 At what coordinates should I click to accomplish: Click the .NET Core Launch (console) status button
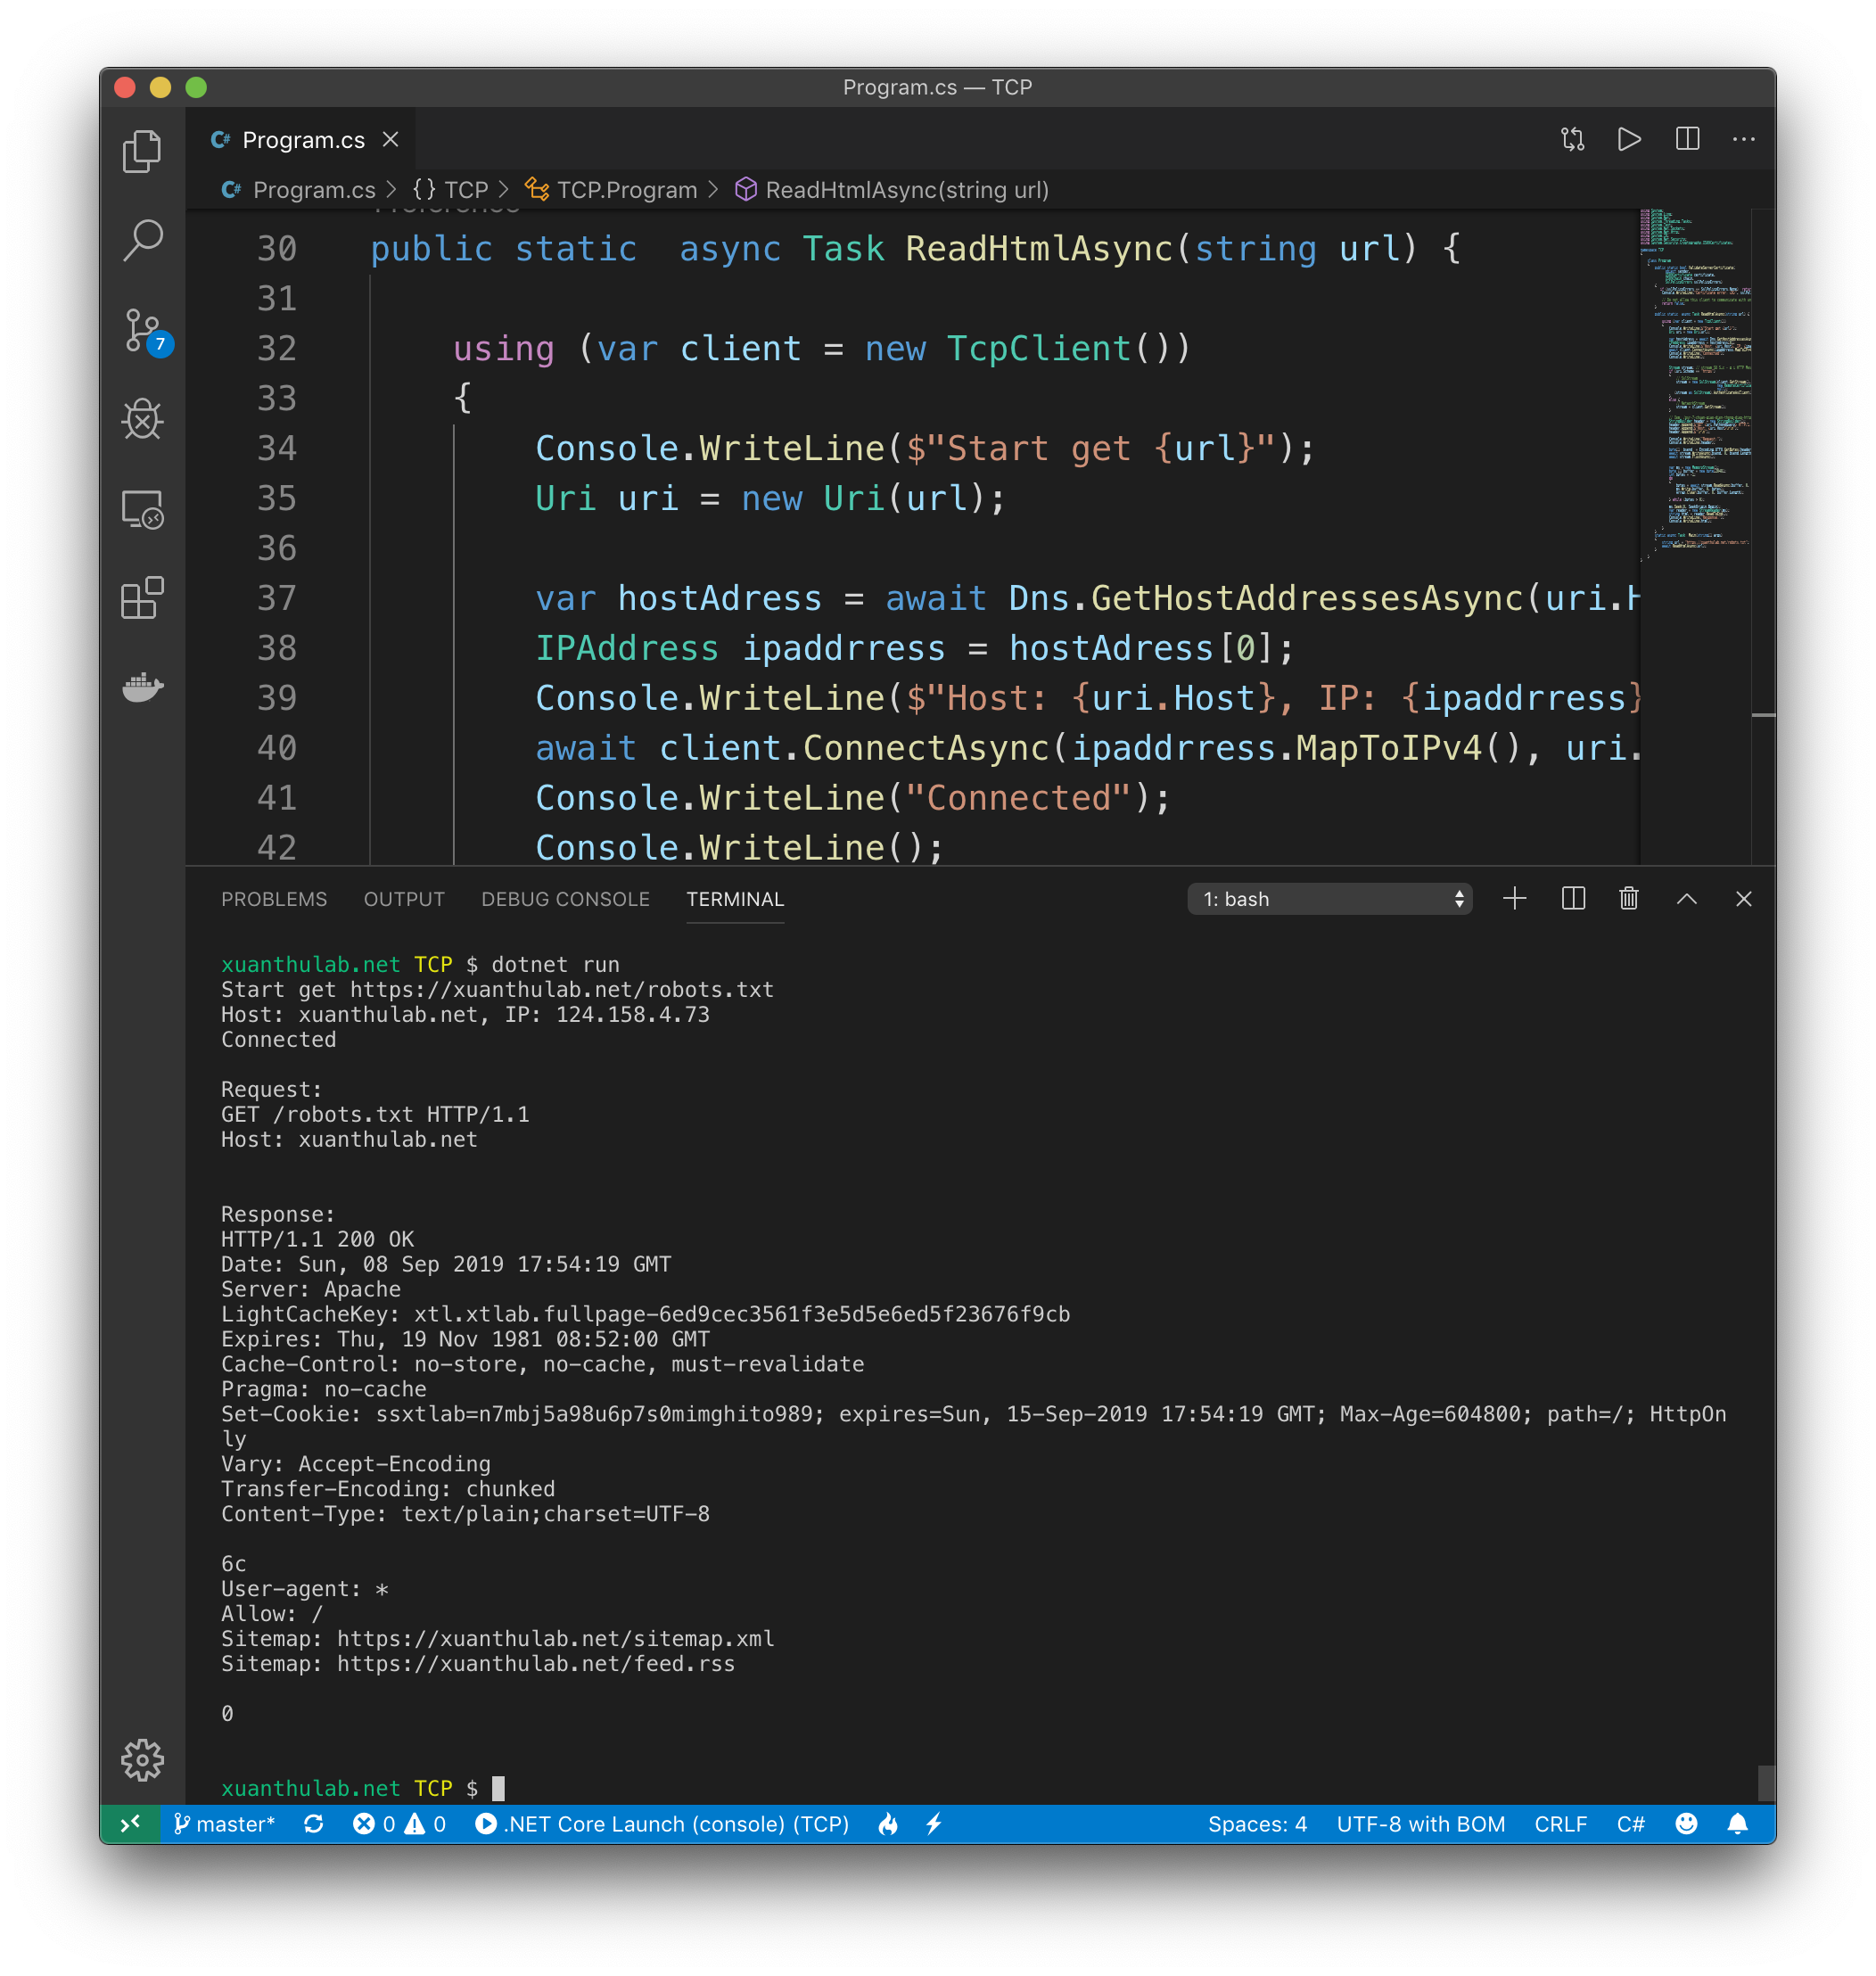662,1824
